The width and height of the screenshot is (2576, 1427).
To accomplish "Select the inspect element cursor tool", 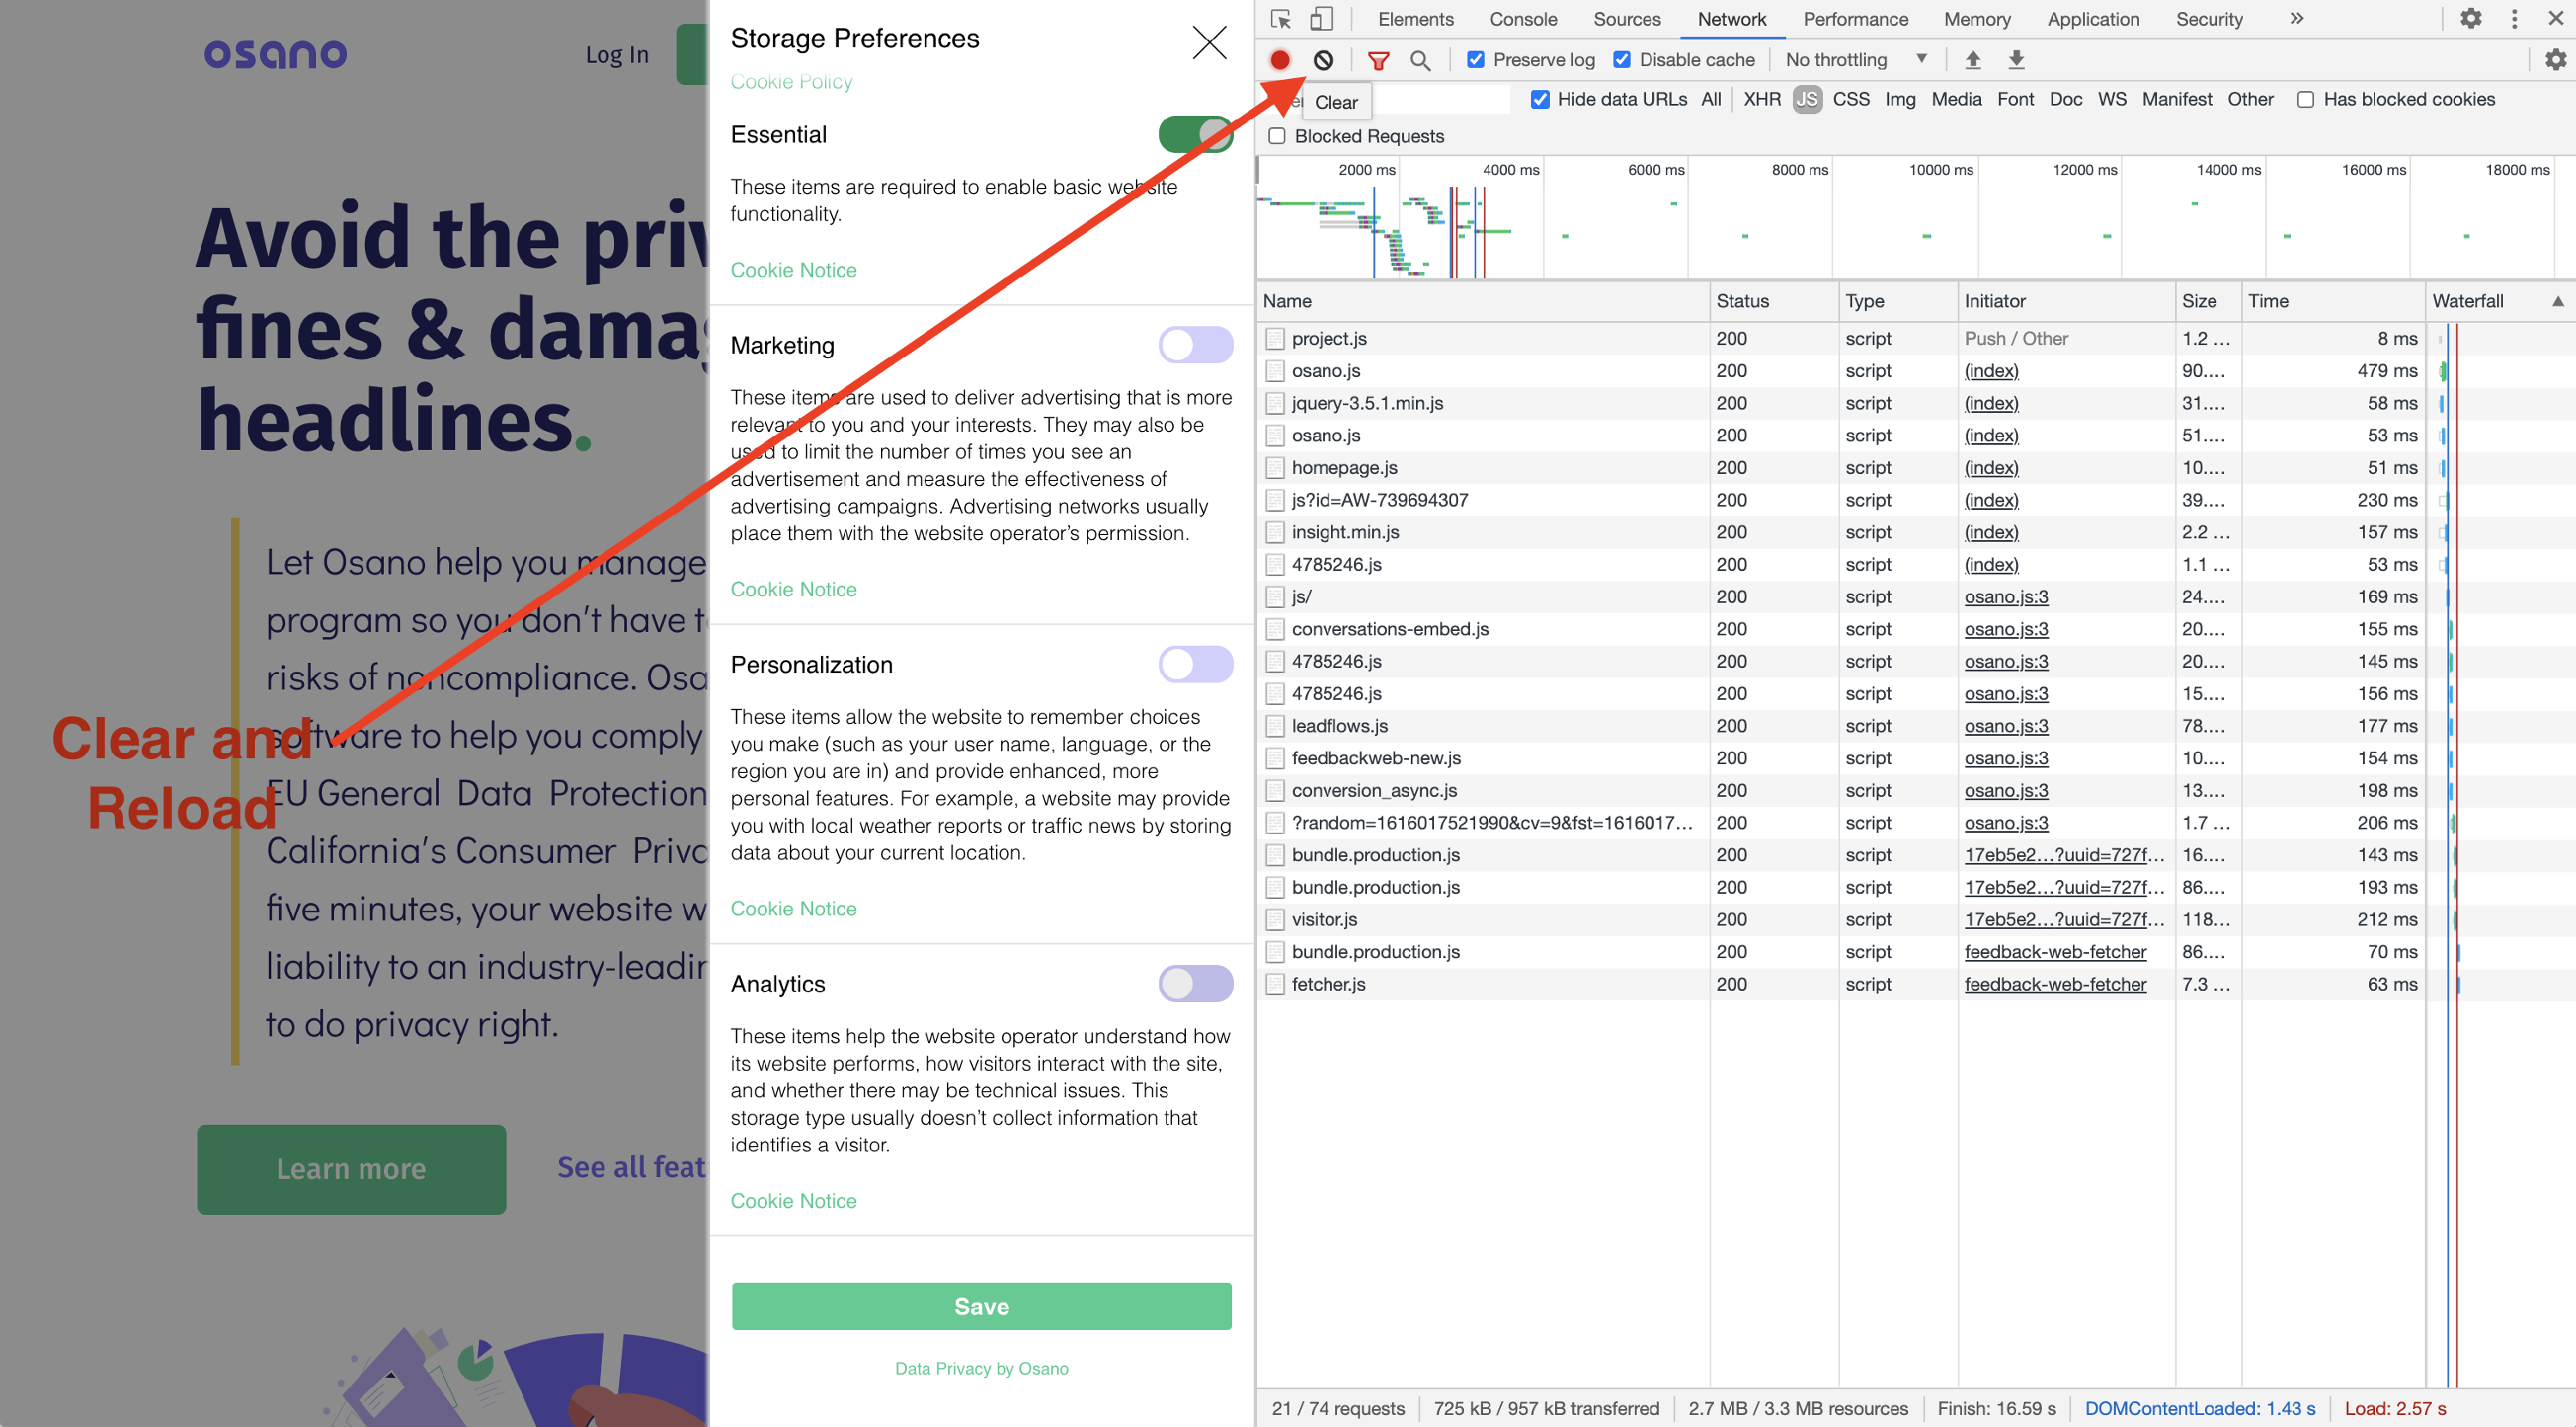I will click(x=1281, y=19).
